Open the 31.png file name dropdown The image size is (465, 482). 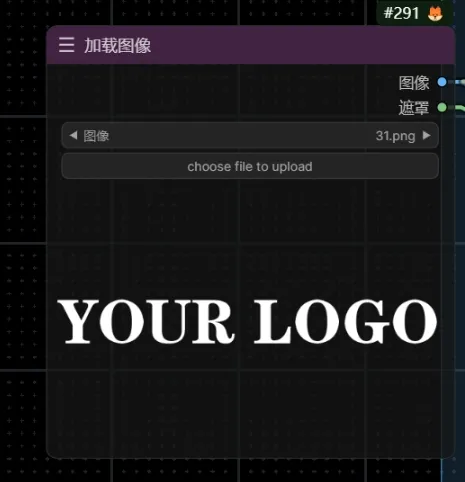click(395, 136)
